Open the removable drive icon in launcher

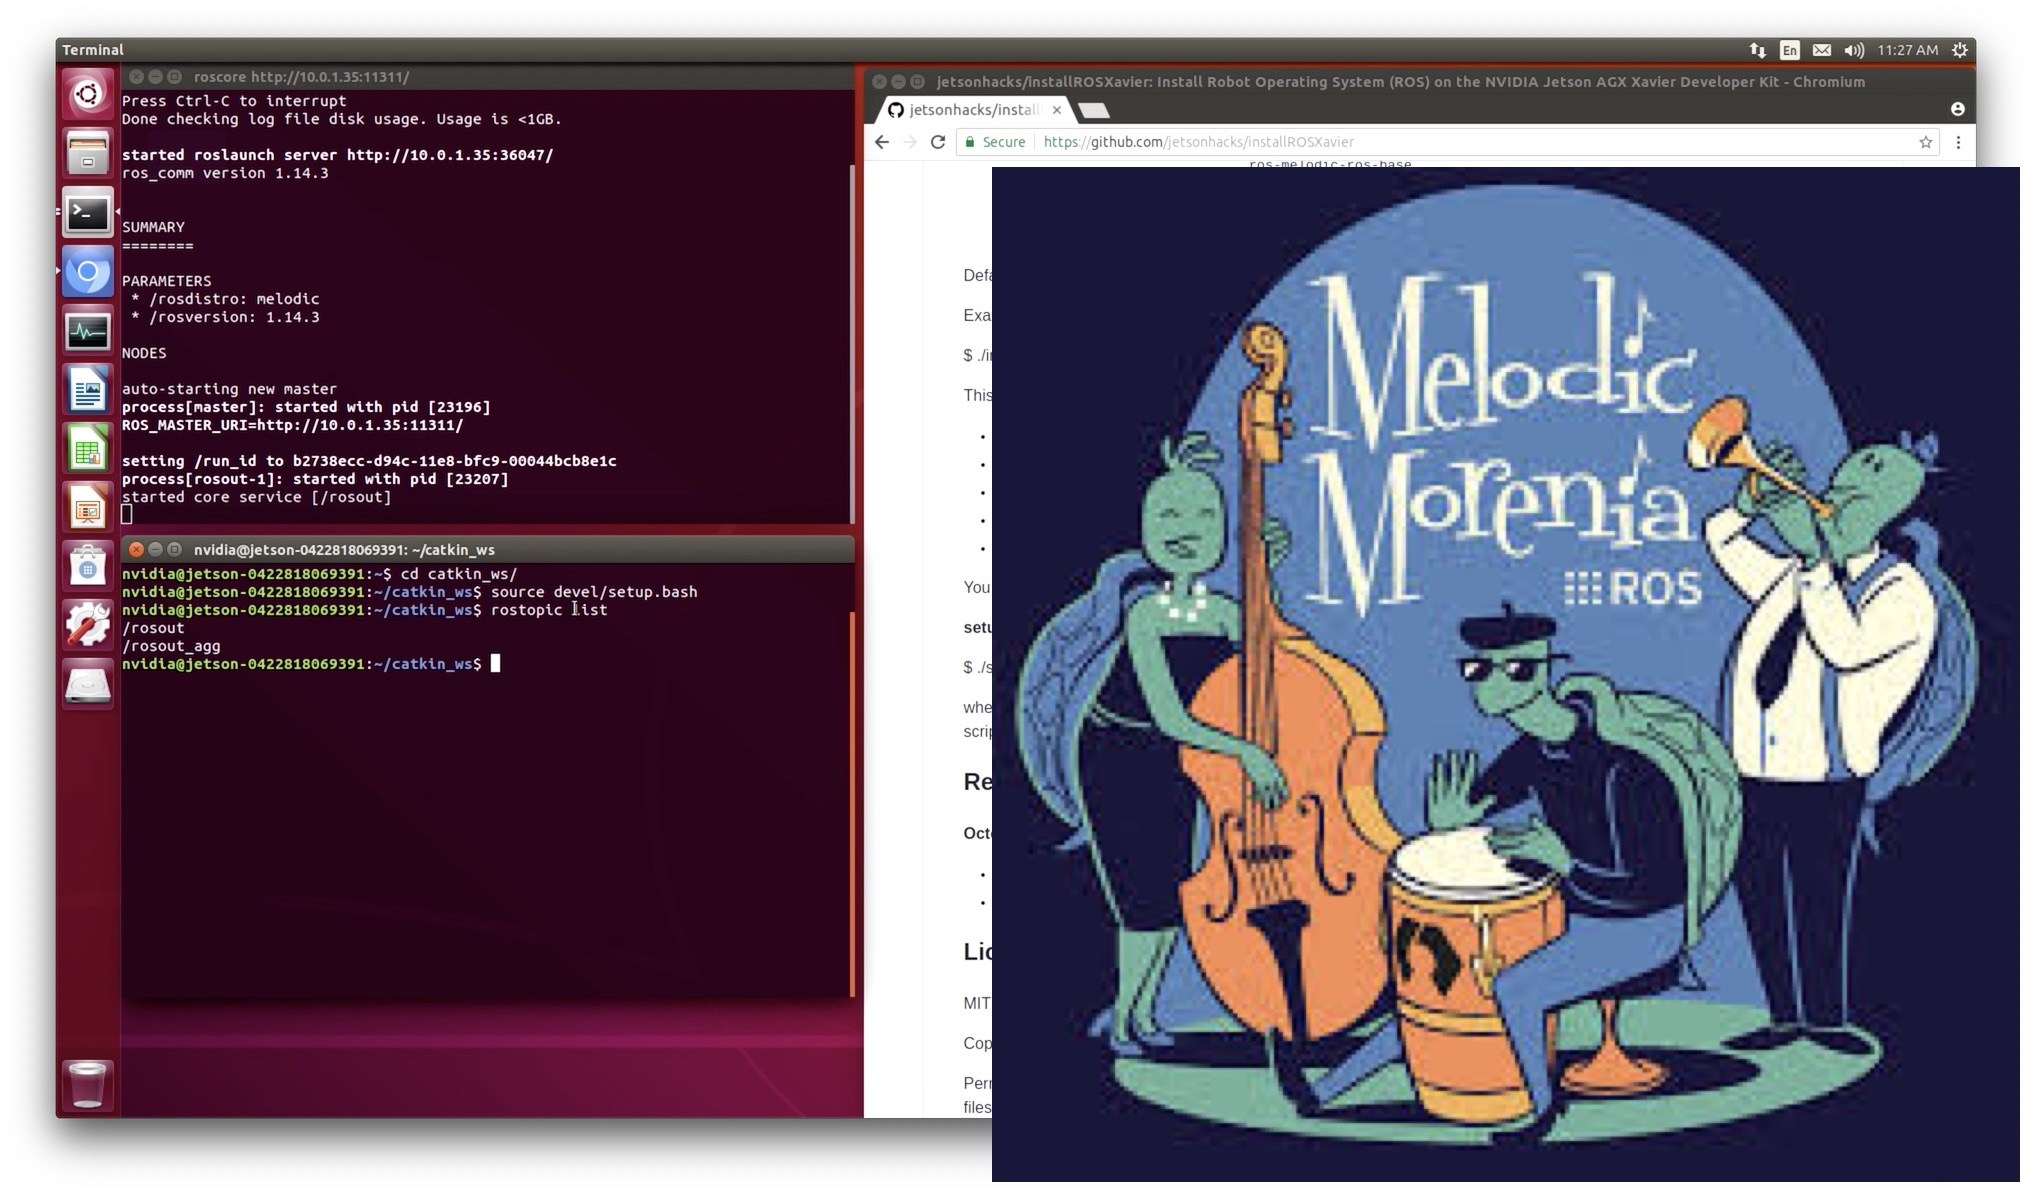coord(88,684)
